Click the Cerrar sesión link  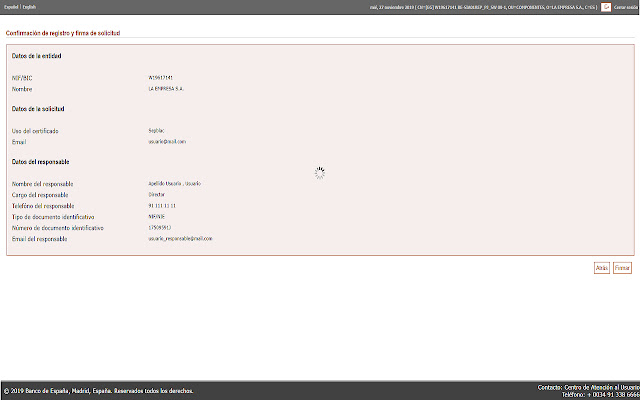[627, 7]
